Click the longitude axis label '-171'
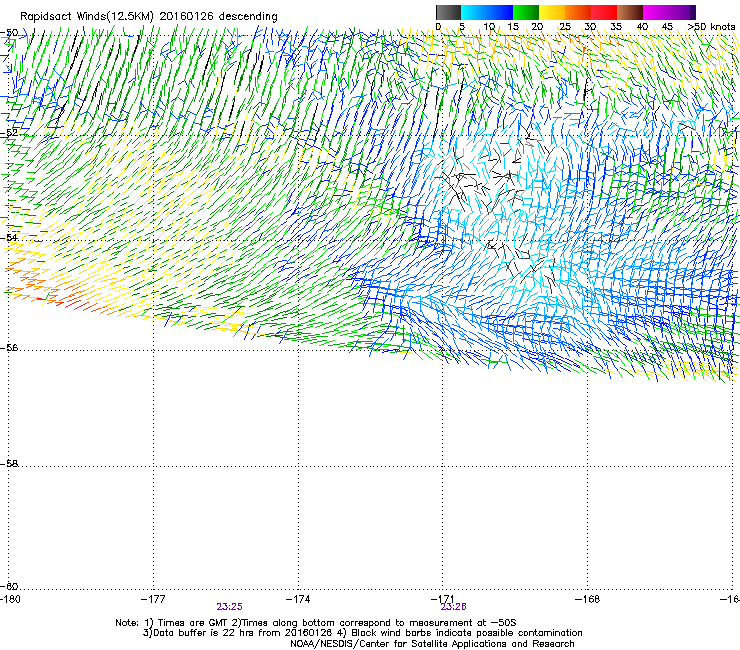The width and height of the screenshot is (740, 650). click(442, 599)
